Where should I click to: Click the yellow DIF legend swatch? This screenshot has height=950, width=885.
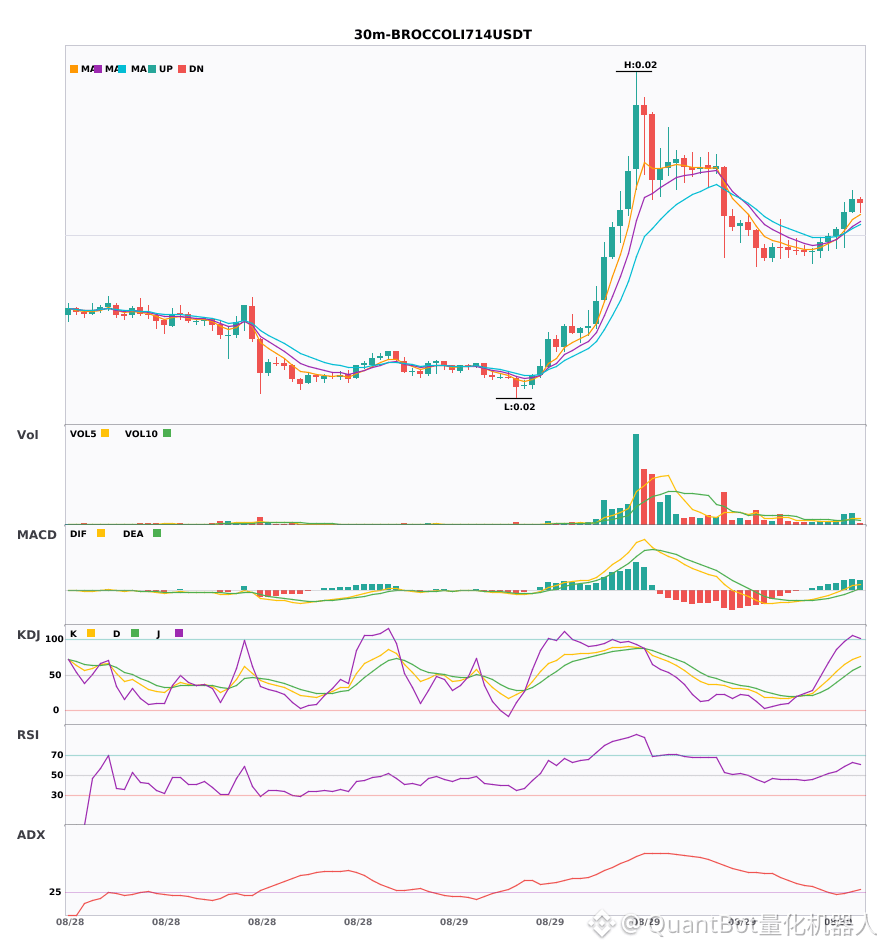click(101, 533)
